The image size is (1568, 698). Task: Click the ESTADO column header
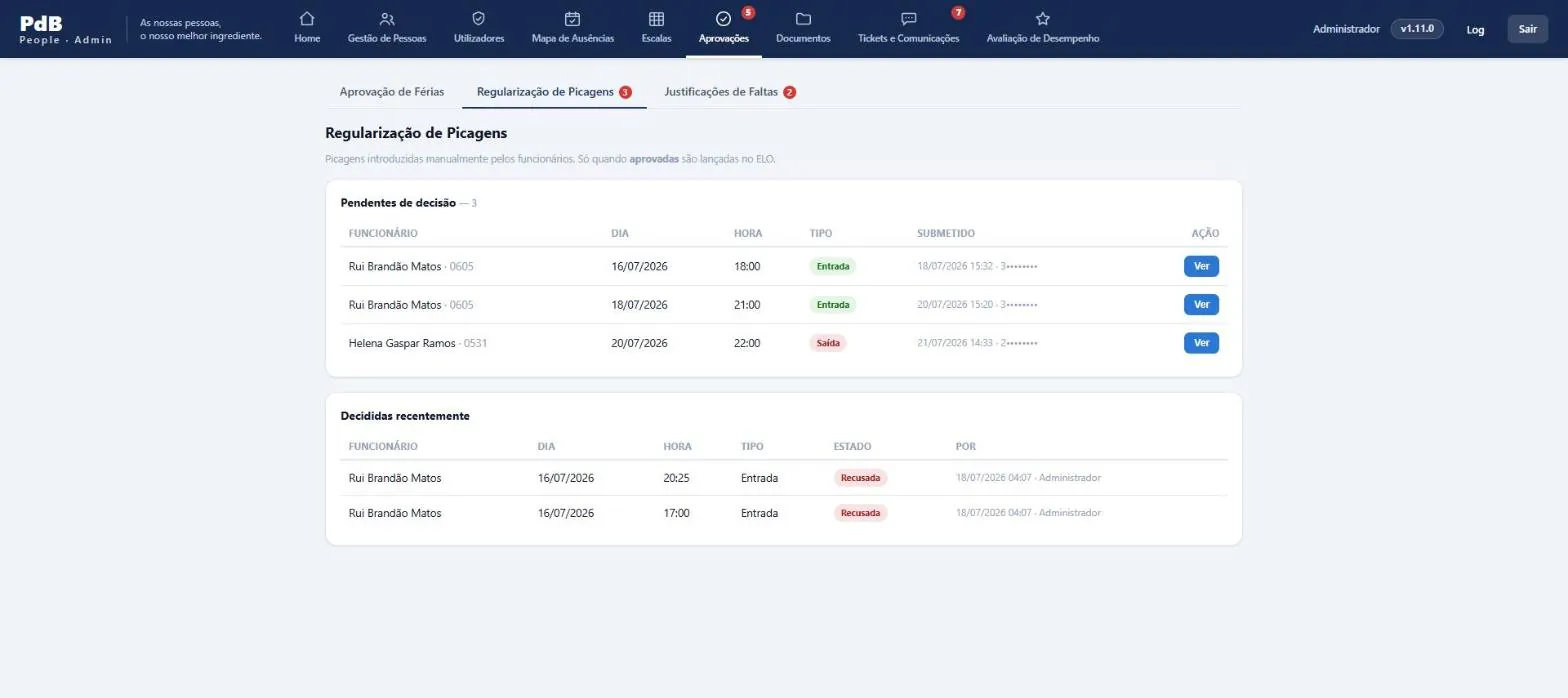pyautogui.click(x=852, y=446)
